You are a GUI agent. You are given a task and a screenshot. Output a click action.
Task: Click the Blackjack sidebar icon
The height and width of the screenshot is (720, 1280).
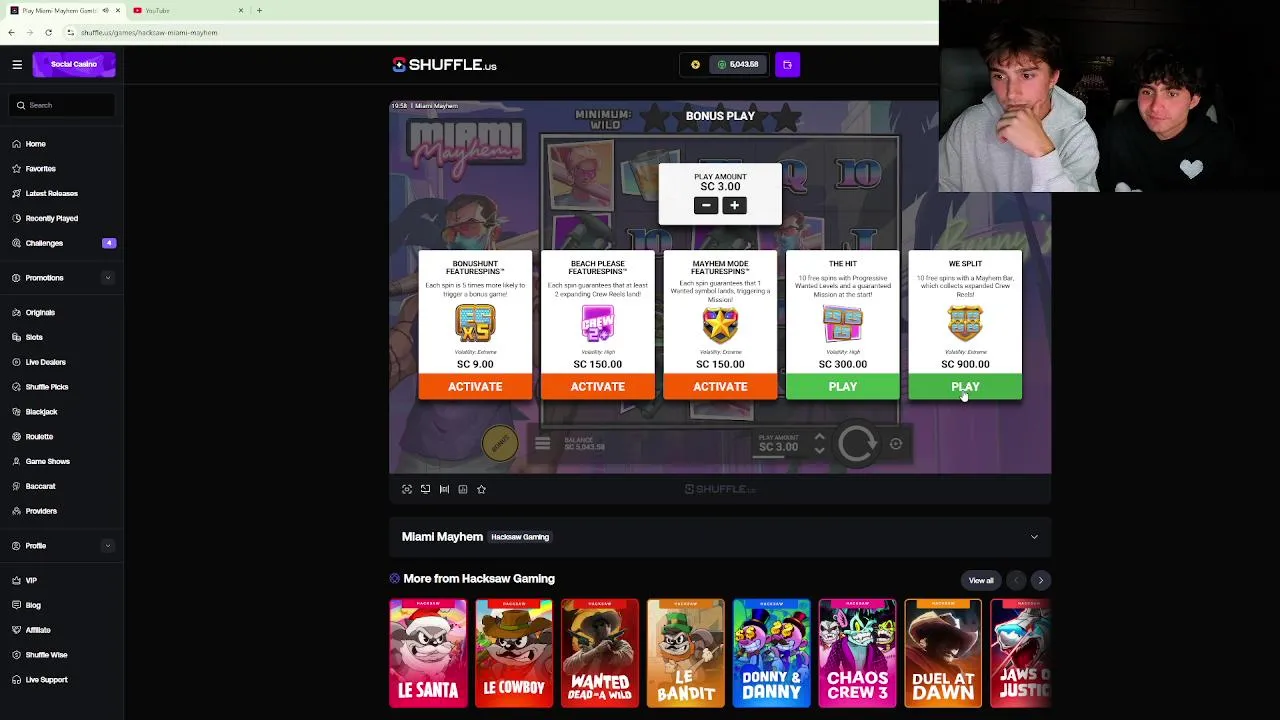coord(17,412)
